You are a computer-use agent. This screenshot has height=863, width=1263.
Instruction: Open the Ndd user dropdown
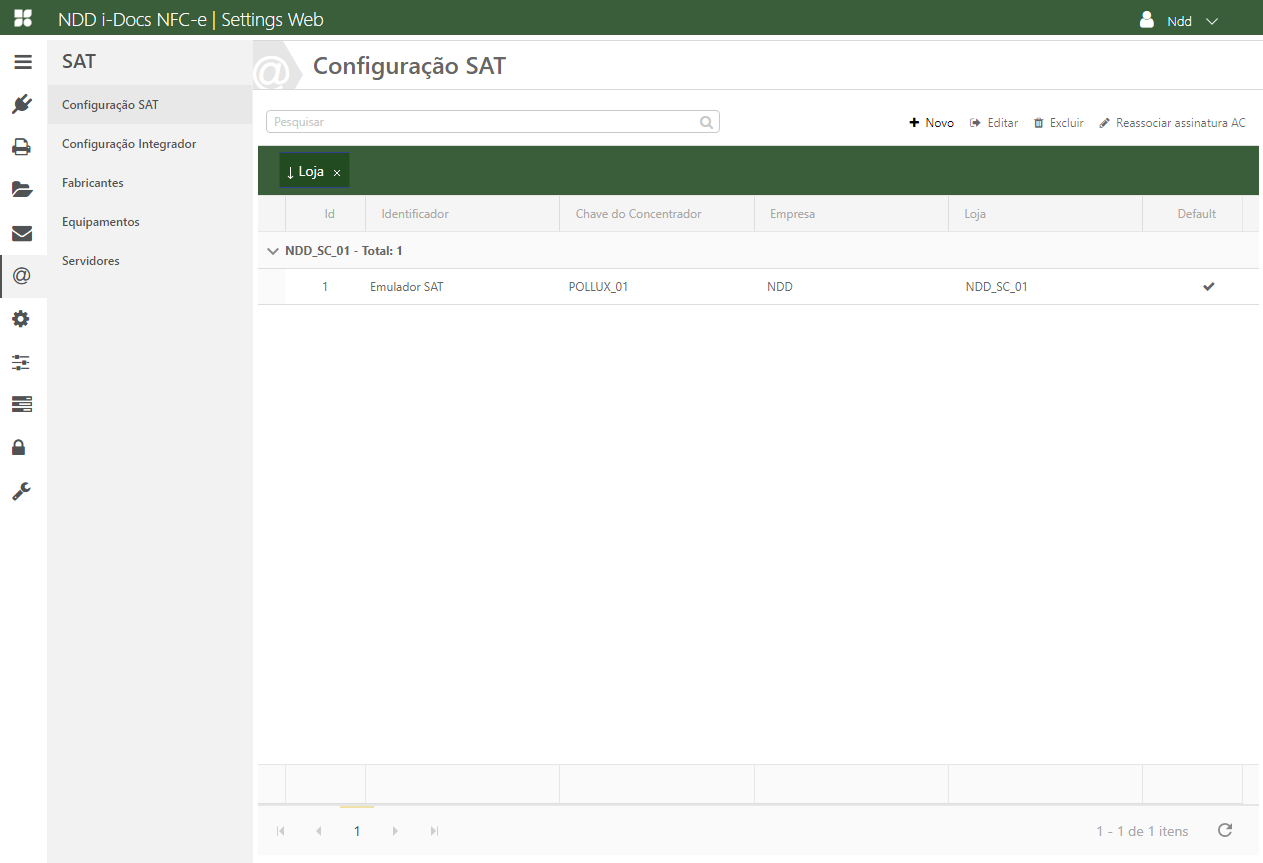[1180, 21]
